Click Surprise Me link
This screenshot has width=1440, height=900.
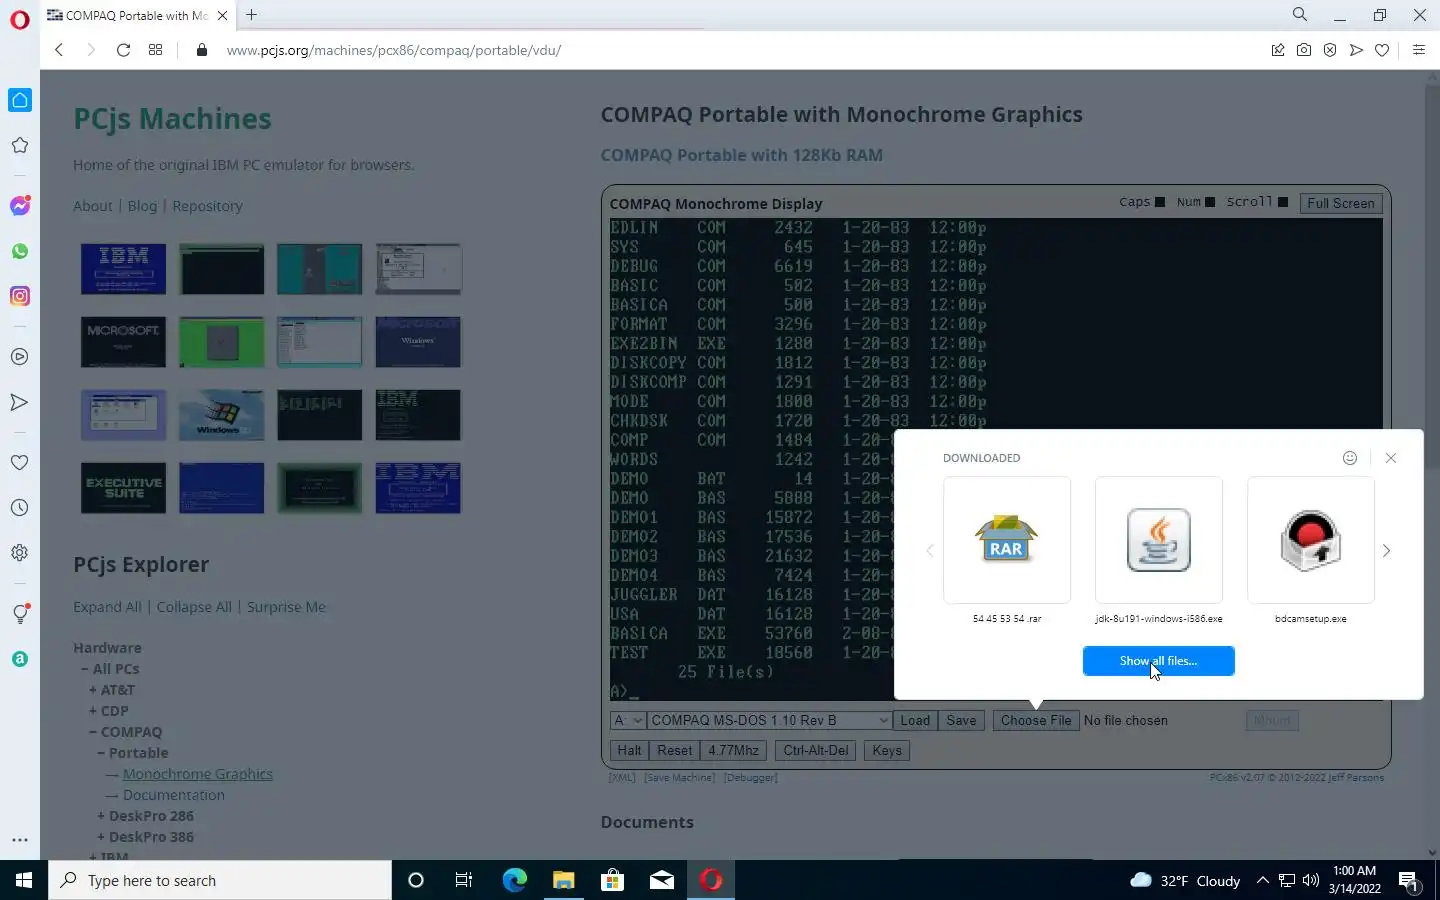pos(286,607)
